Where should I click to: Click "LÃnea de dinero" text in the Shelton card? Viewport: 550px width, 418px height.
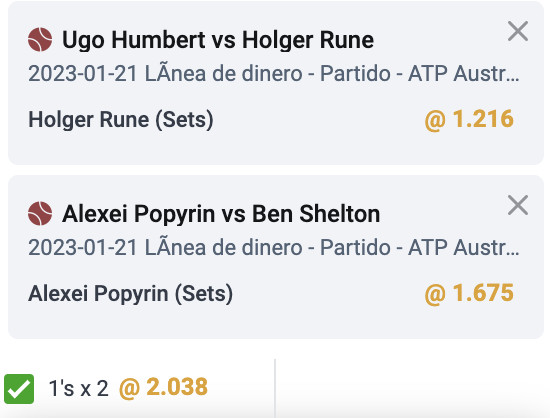224,248
